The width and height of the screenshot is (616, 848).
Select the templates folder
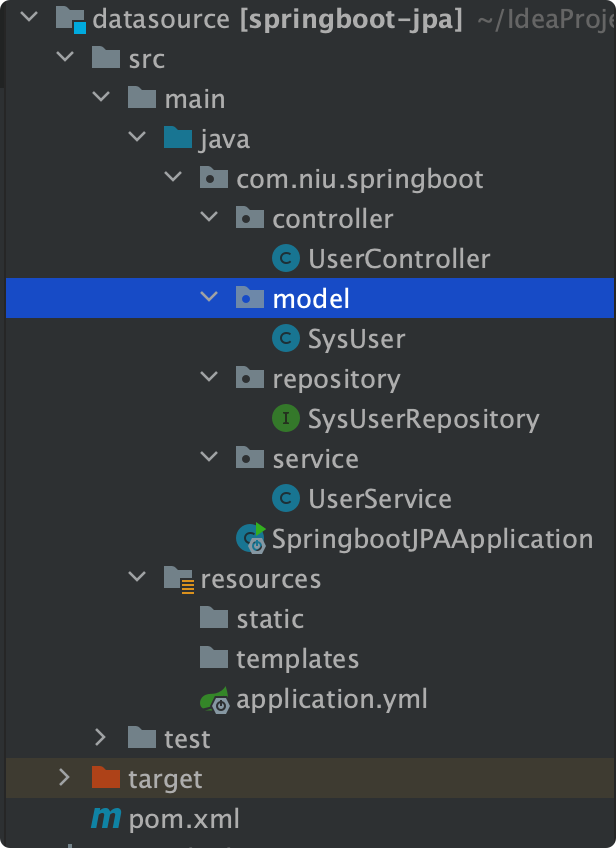point(296,659)
